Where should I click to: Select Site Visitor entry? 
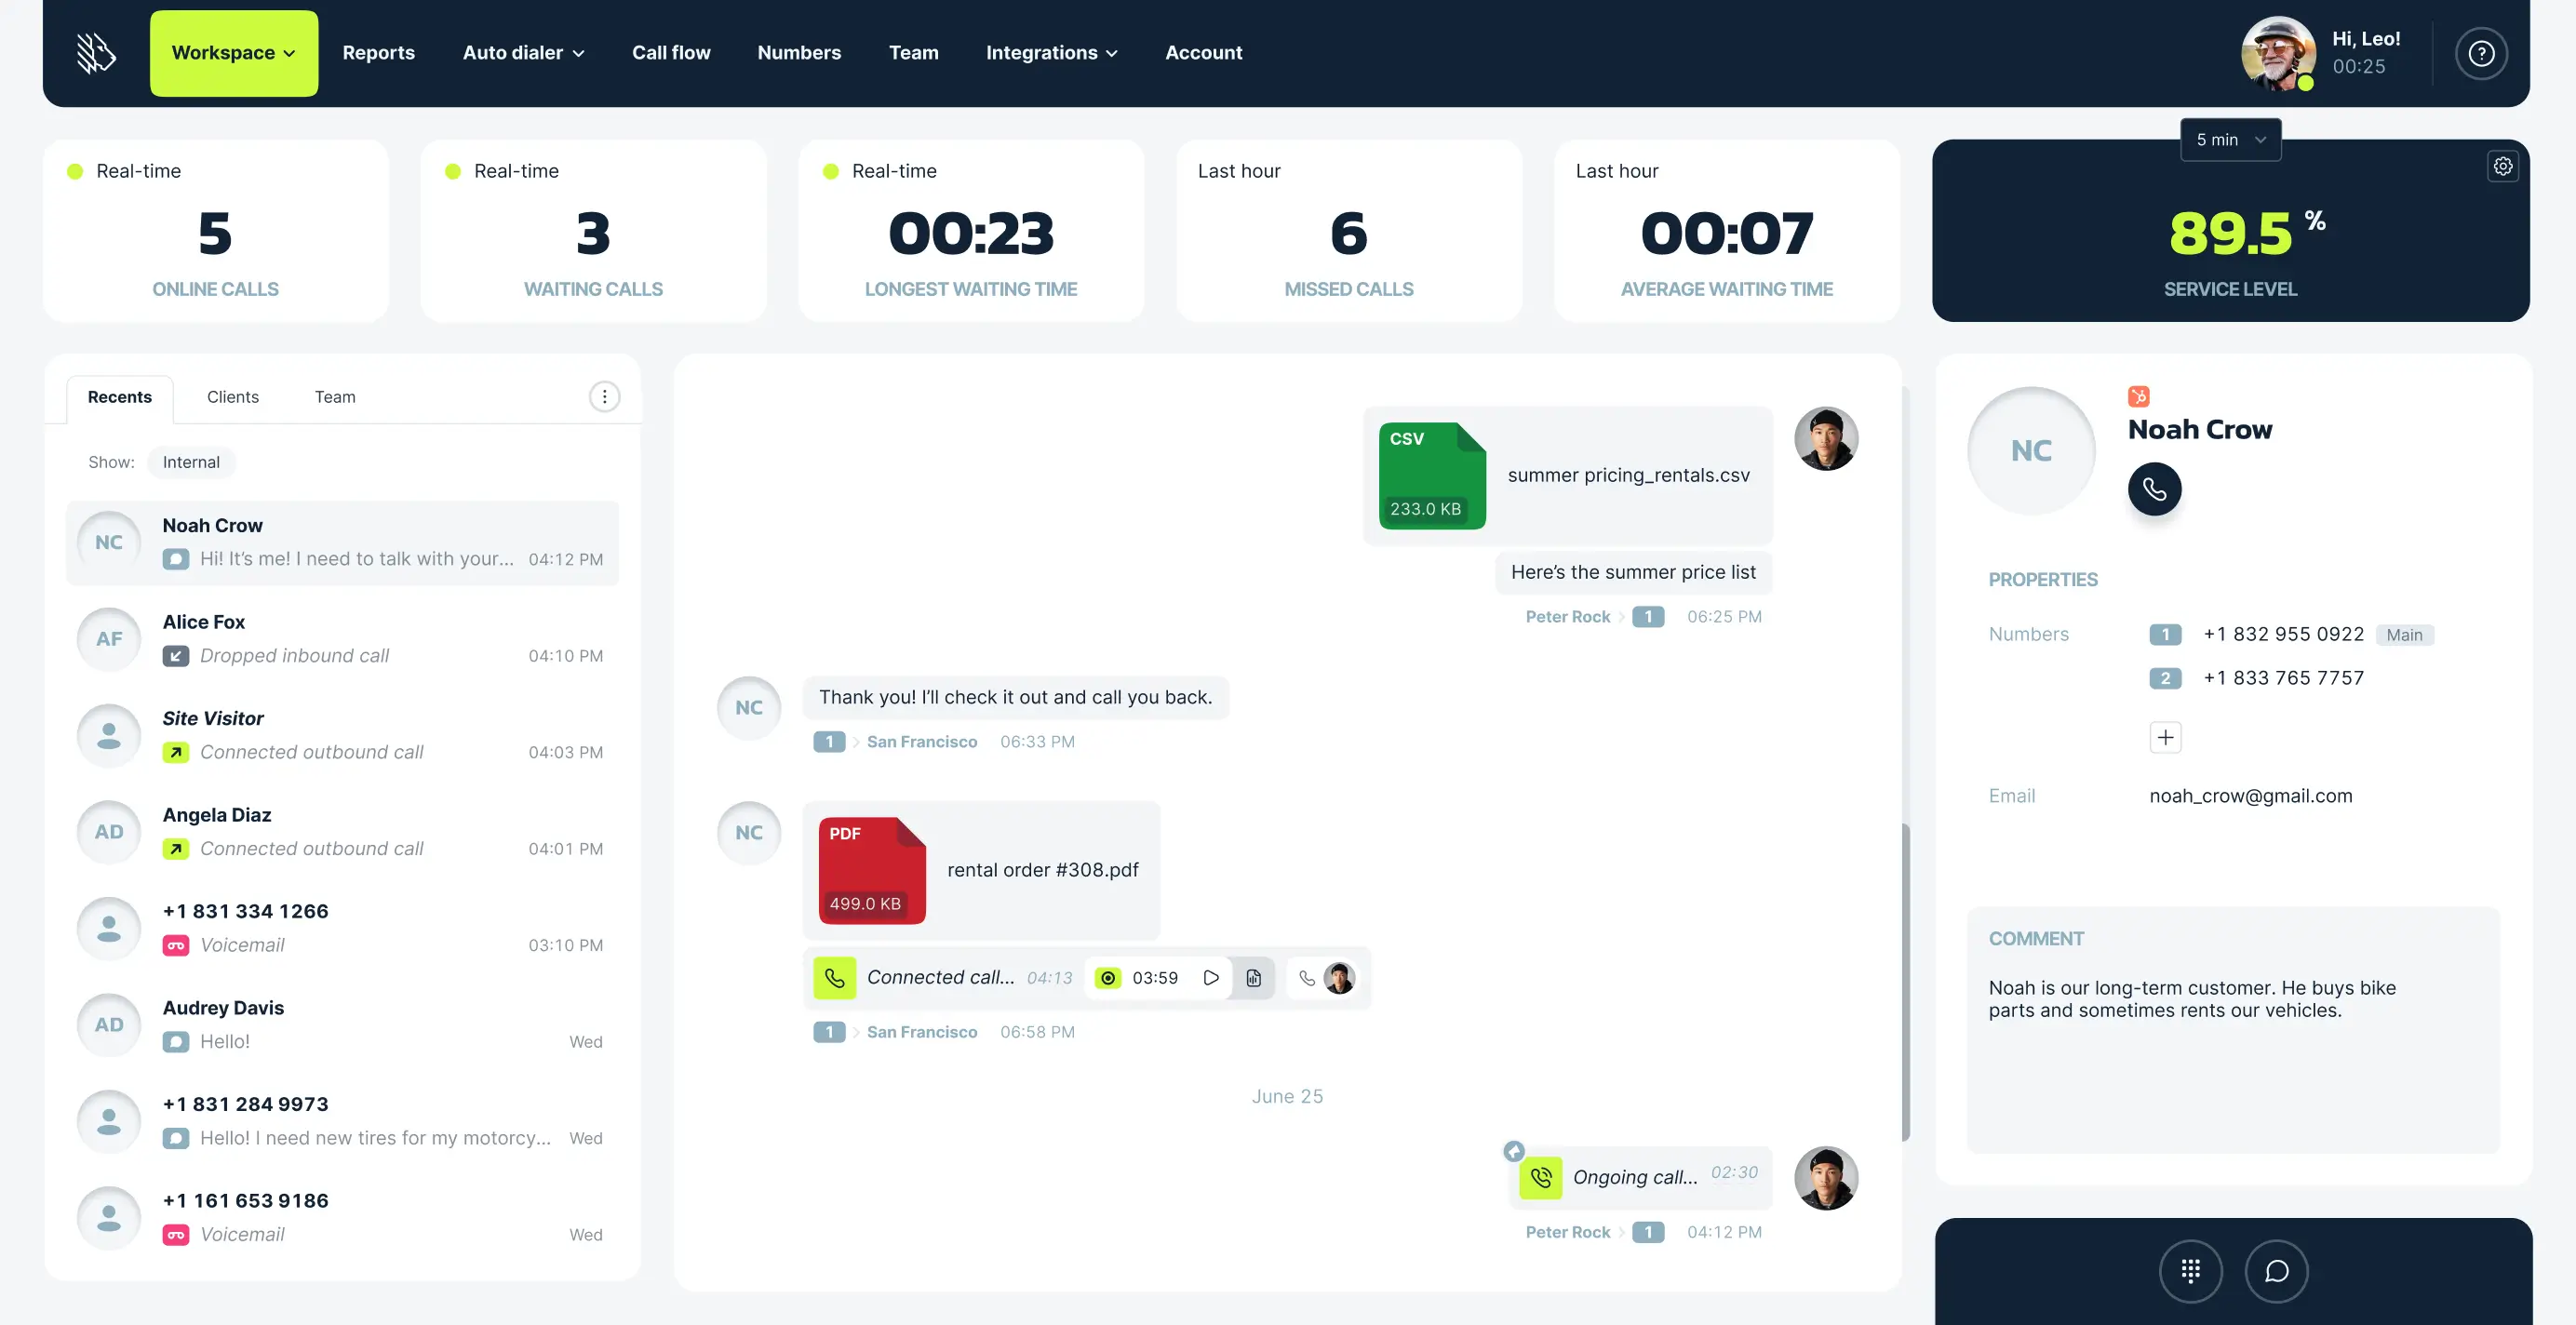[x=342, y=736]
